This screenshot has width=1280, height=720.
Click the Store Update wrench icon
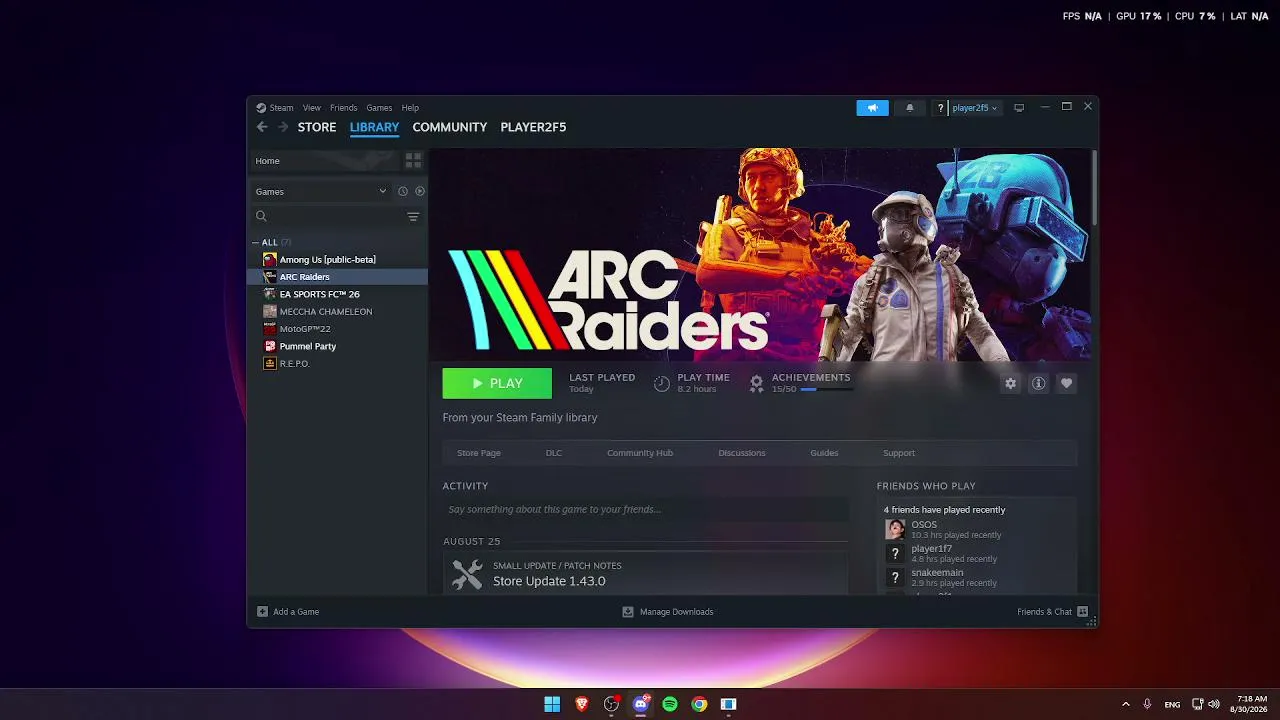[x=467, y=574]
